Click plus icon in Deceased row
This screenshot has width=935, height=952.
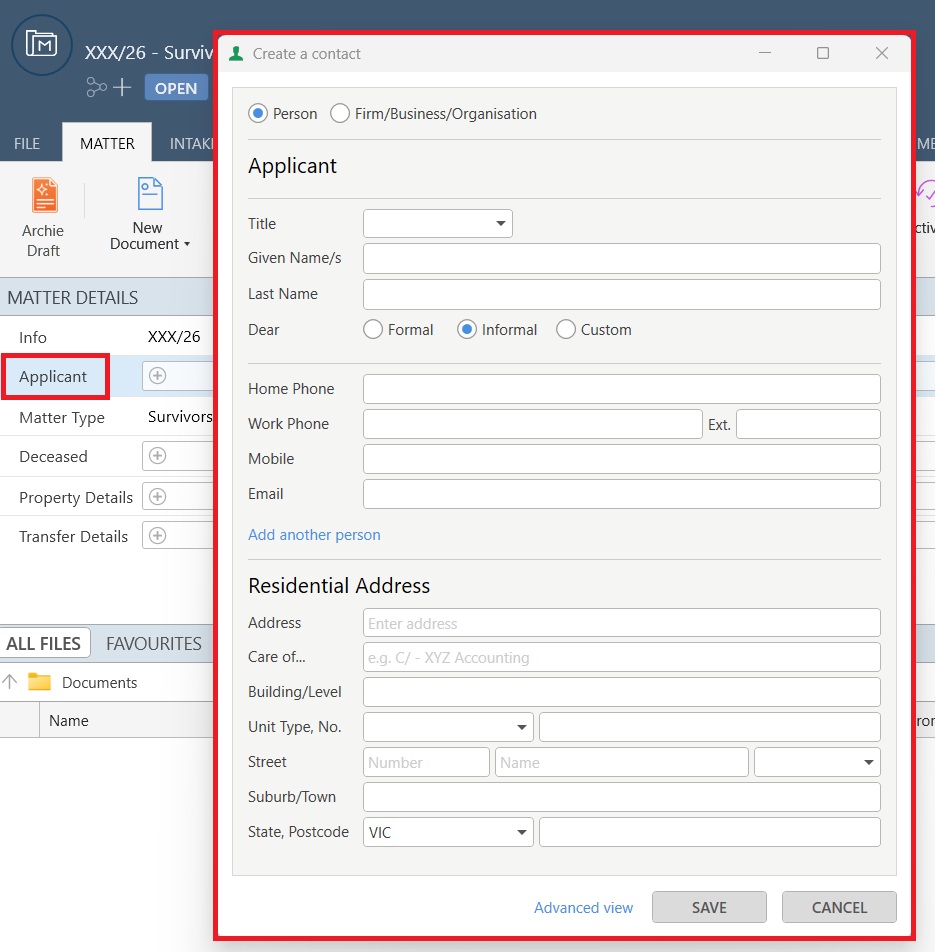pos(157,456)
